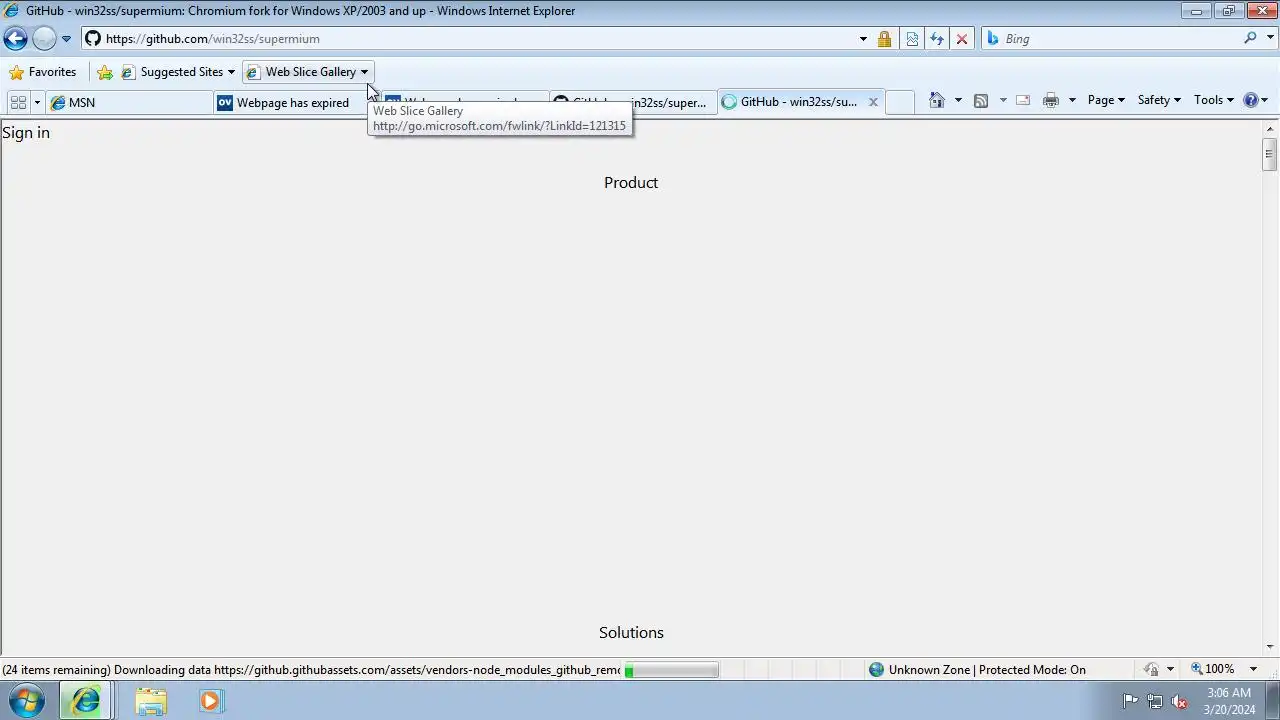Click the Unknown Zone globe icon

point(876,670)
